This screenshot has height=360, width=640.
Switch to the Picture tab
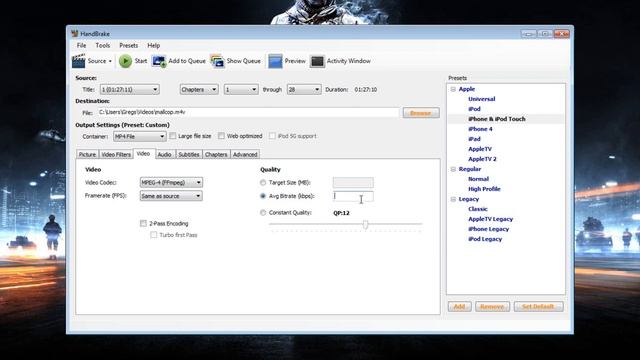click(87, 154)
